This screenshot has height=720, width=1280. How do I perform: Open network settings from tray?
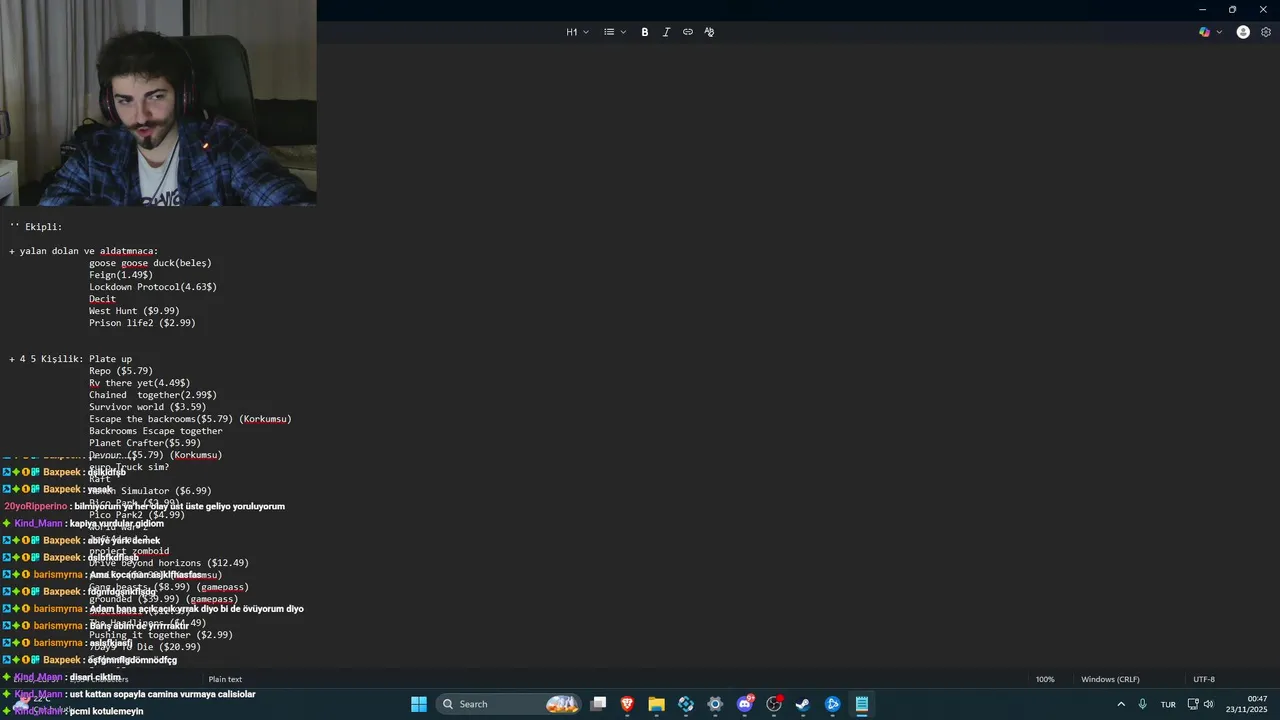(x=1193, y=704)
